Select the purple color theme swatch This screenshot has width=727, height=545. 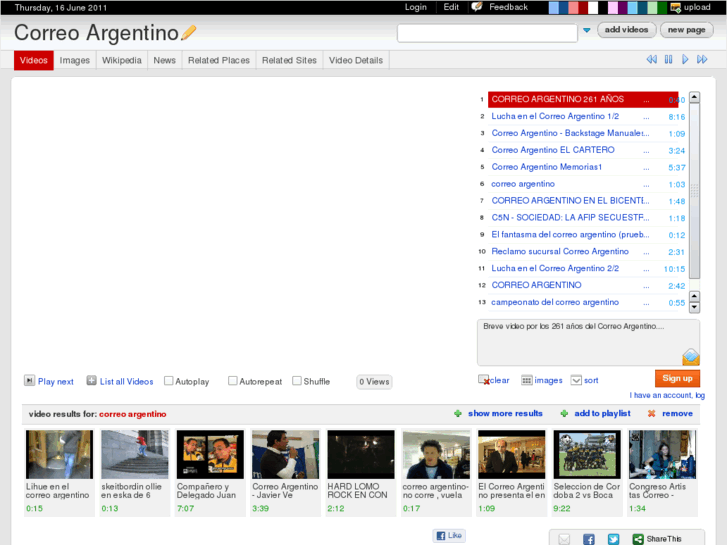click(622, 7)
